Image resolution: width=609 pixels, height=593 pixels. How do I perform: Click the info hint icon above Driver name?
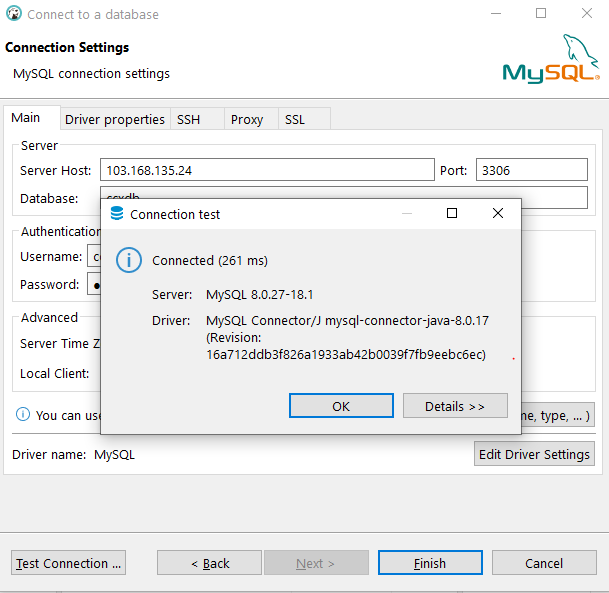click(22, 414)
